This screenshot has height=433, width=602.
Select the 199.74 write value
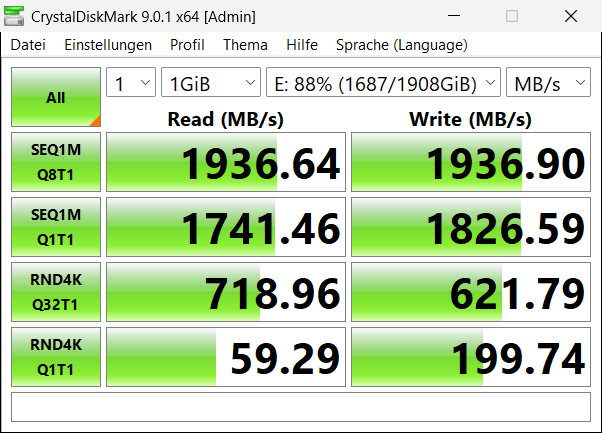tap(471, 357)
